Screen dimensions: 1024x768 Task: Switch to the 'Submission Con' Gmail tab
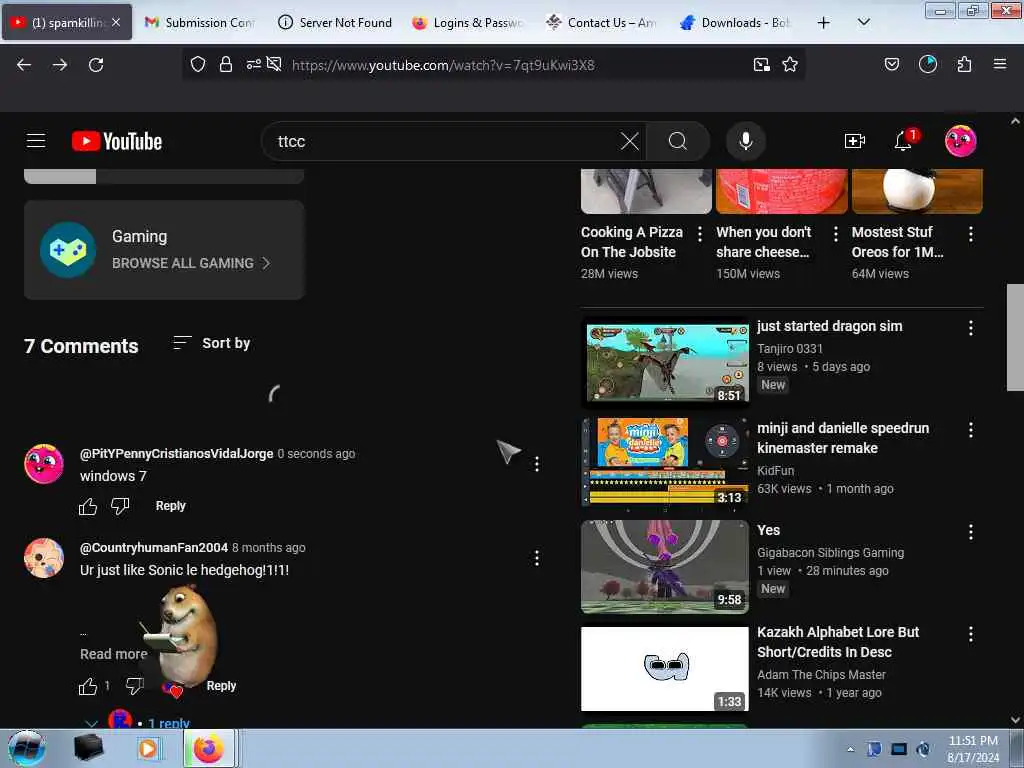200,22
